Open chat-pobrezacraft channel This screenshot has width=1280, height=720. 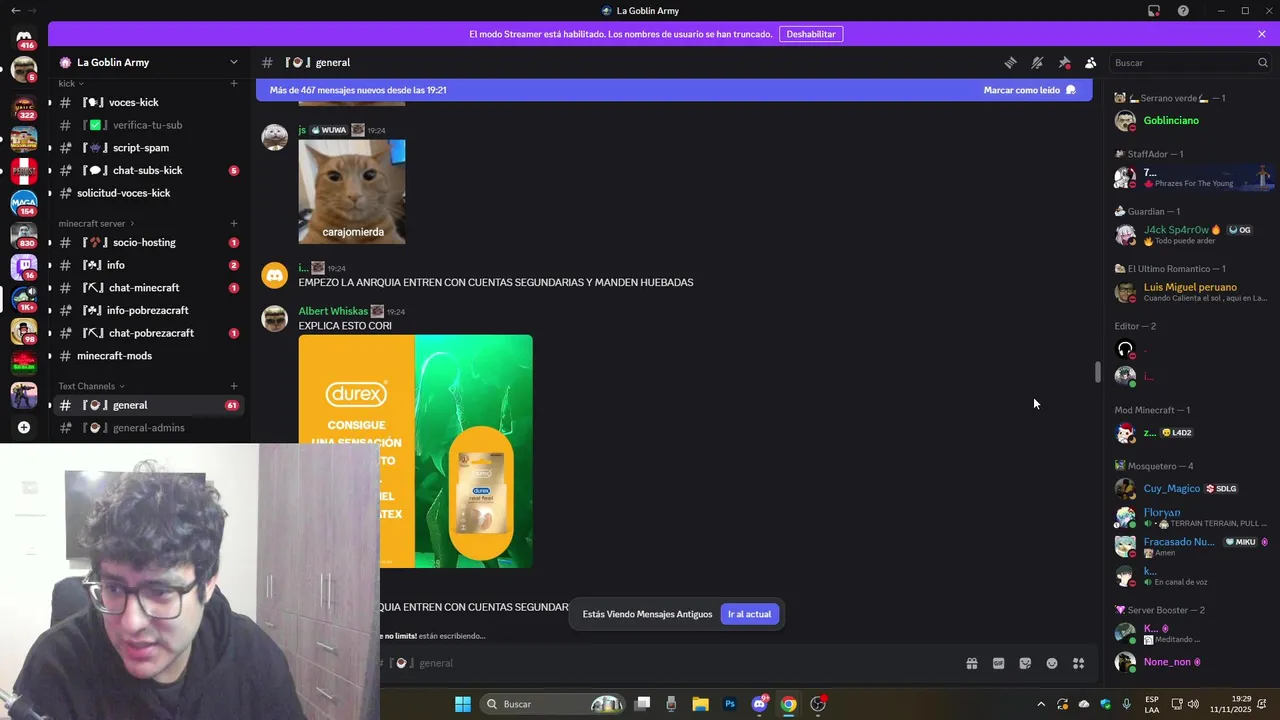tap(146, 333)
